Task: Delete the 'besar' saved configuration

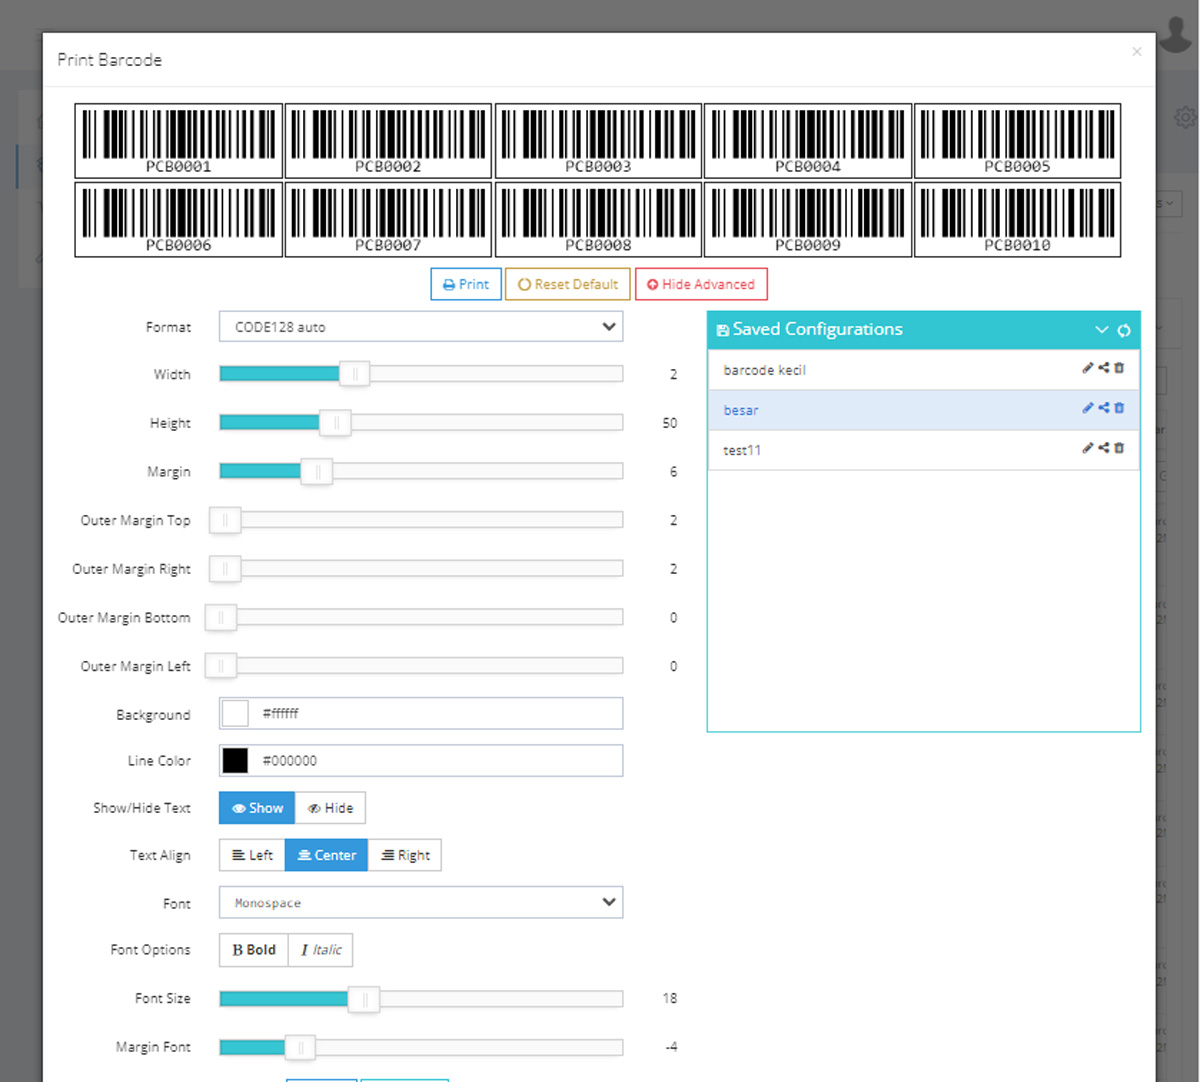Action: [x=1120, y=408]
